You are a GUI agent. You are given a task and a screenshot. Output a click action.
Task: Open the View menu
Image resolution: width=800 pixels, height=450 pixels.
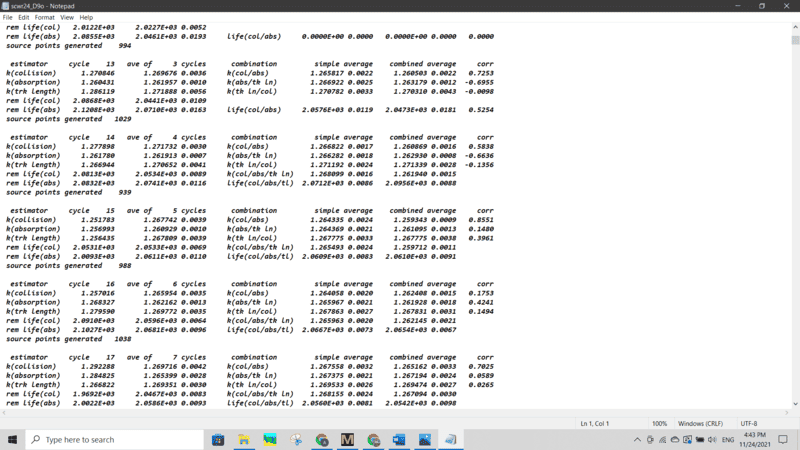67,17
